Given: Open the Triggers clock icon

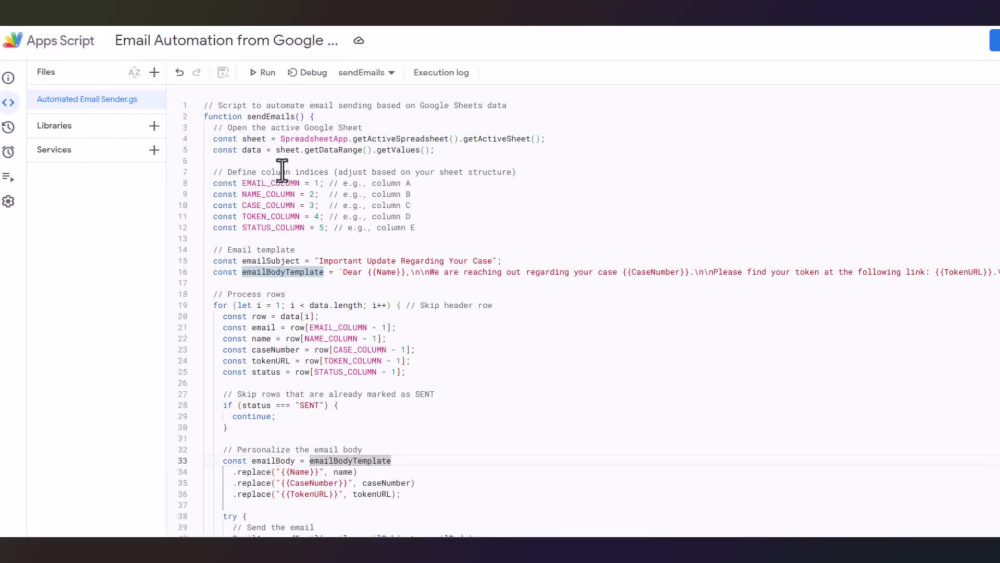Looking at the screenshot, I should pyautogui.click(x=8, y=152).
